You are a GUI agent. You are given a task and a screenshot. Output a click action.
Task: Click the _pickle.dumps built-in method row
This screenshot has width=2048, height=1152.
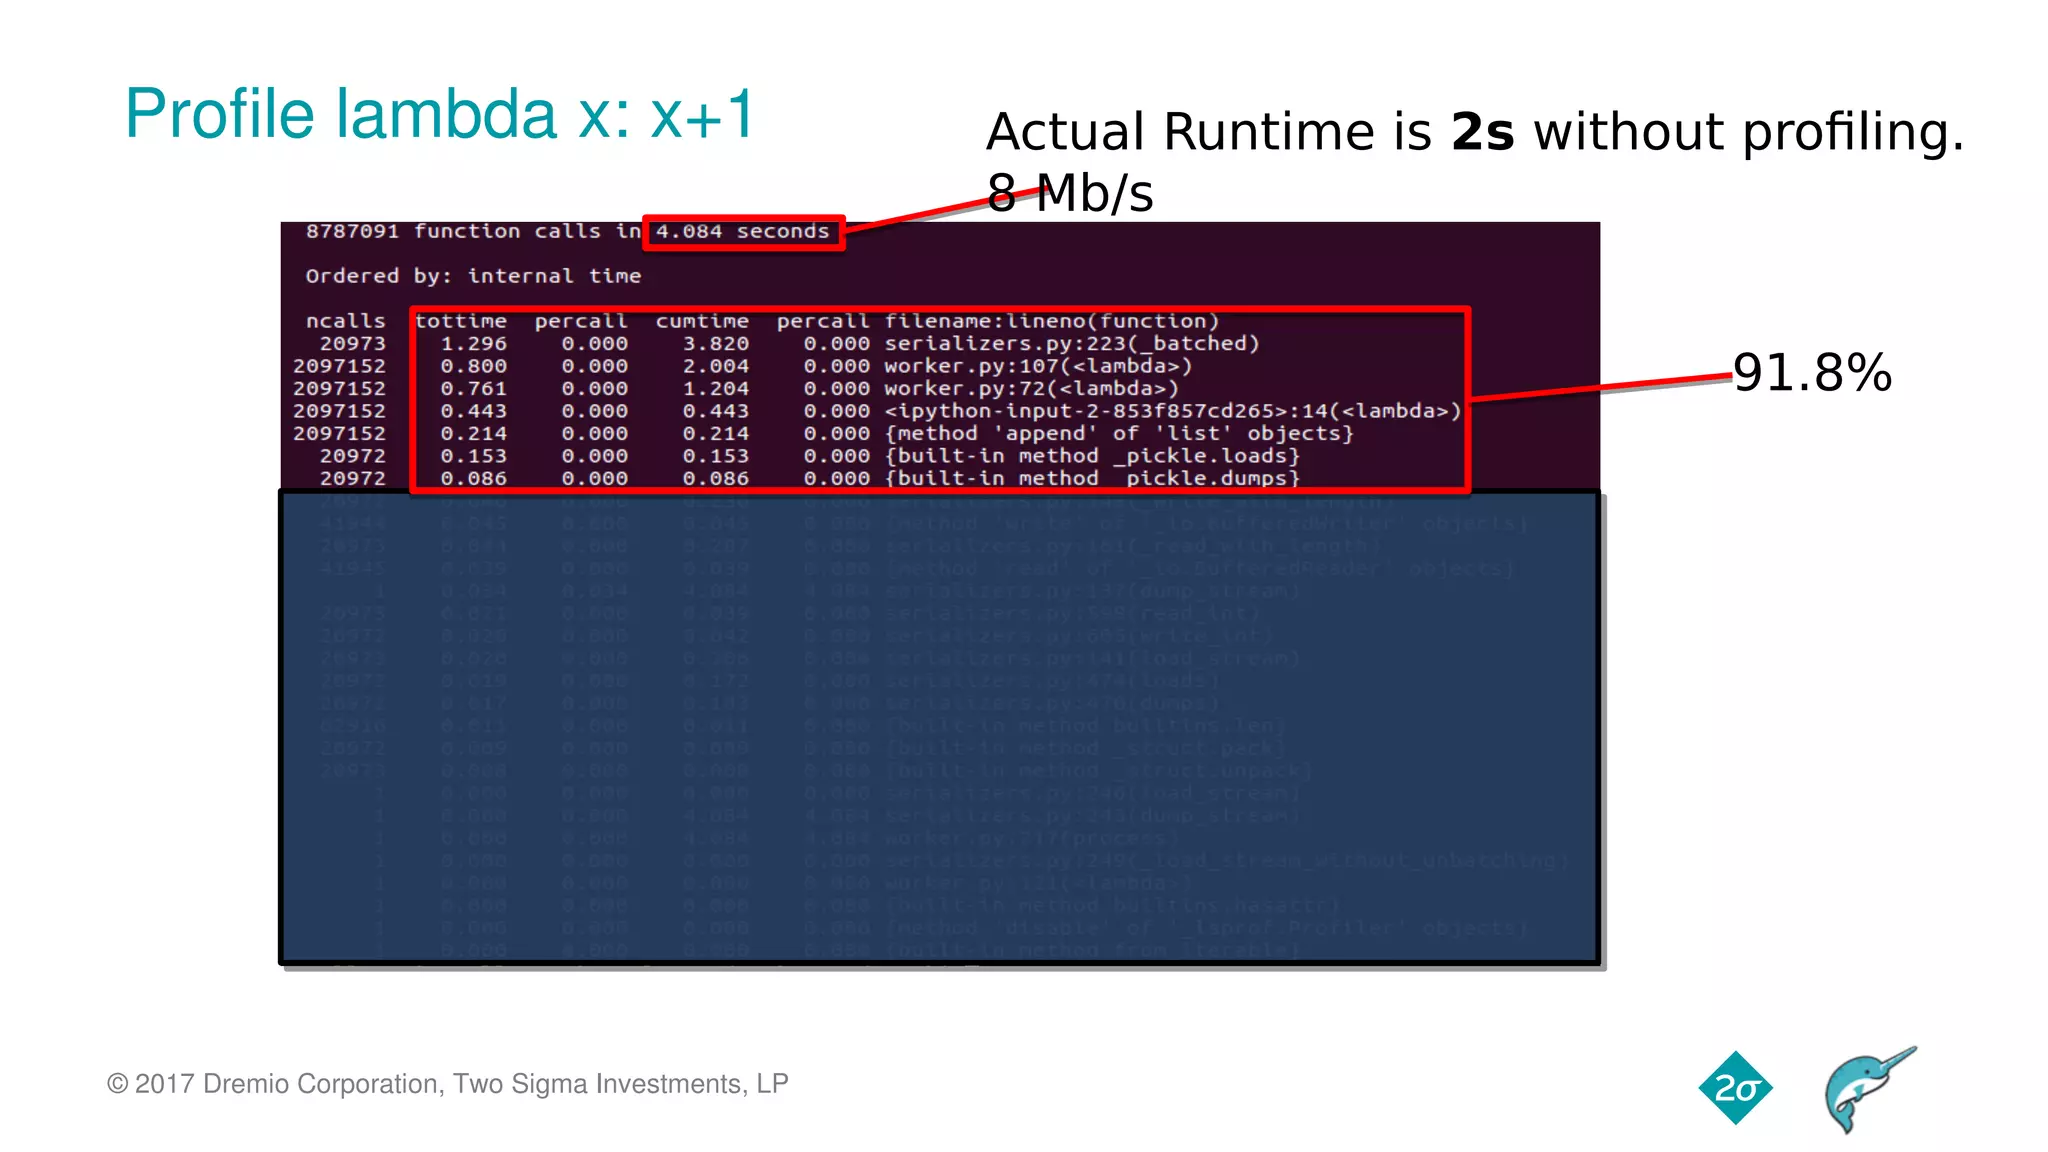tap(1091, 478)
